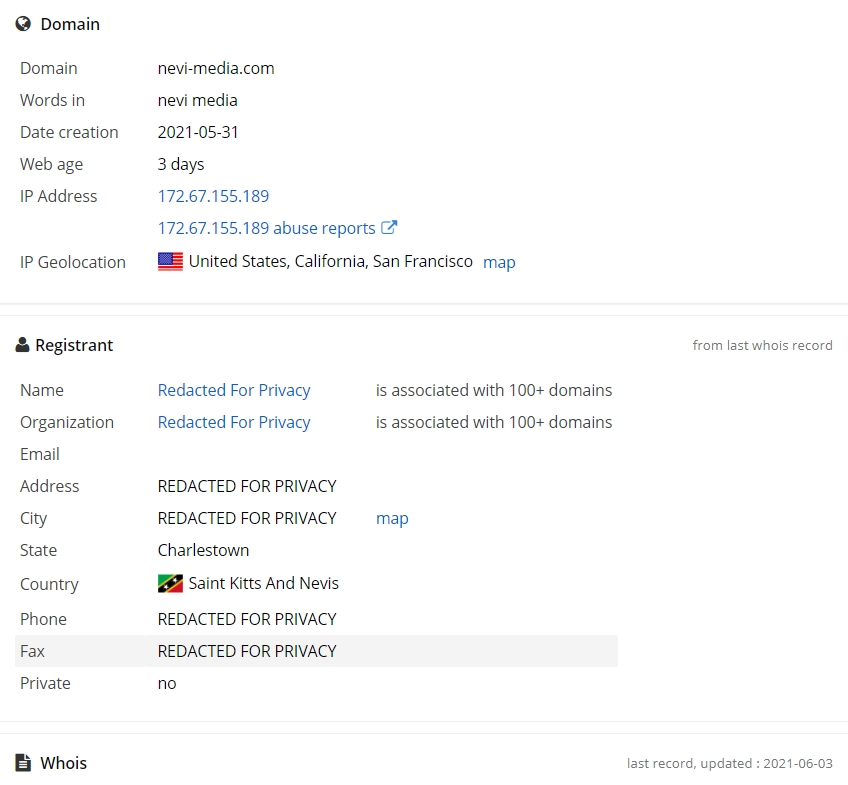Click the globe icon beside Domain heading

pos(23,24)
